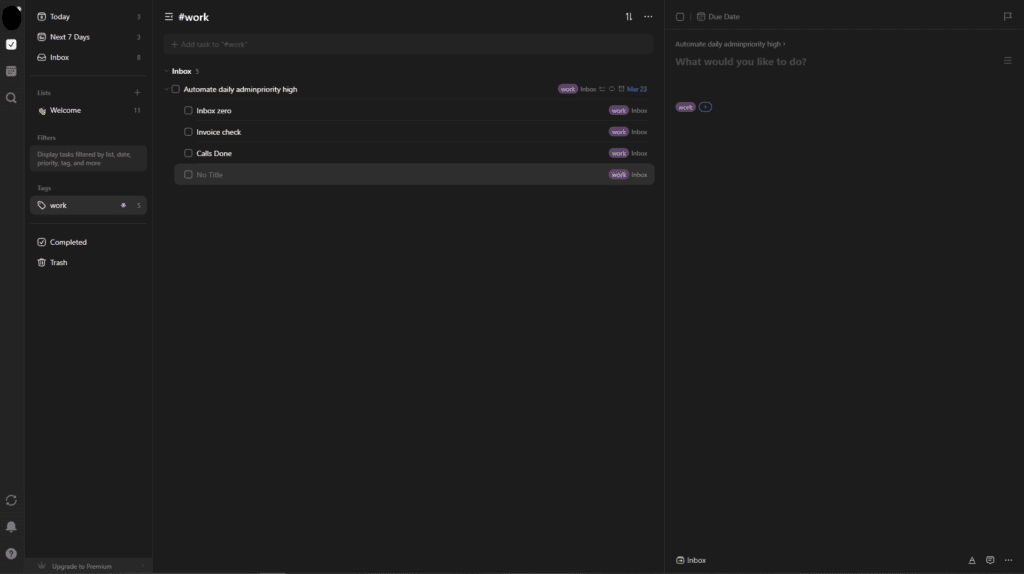Click the No Title task text
Image resolution: width=1024 pixels, height=574 pixels.
coord(210,175)
